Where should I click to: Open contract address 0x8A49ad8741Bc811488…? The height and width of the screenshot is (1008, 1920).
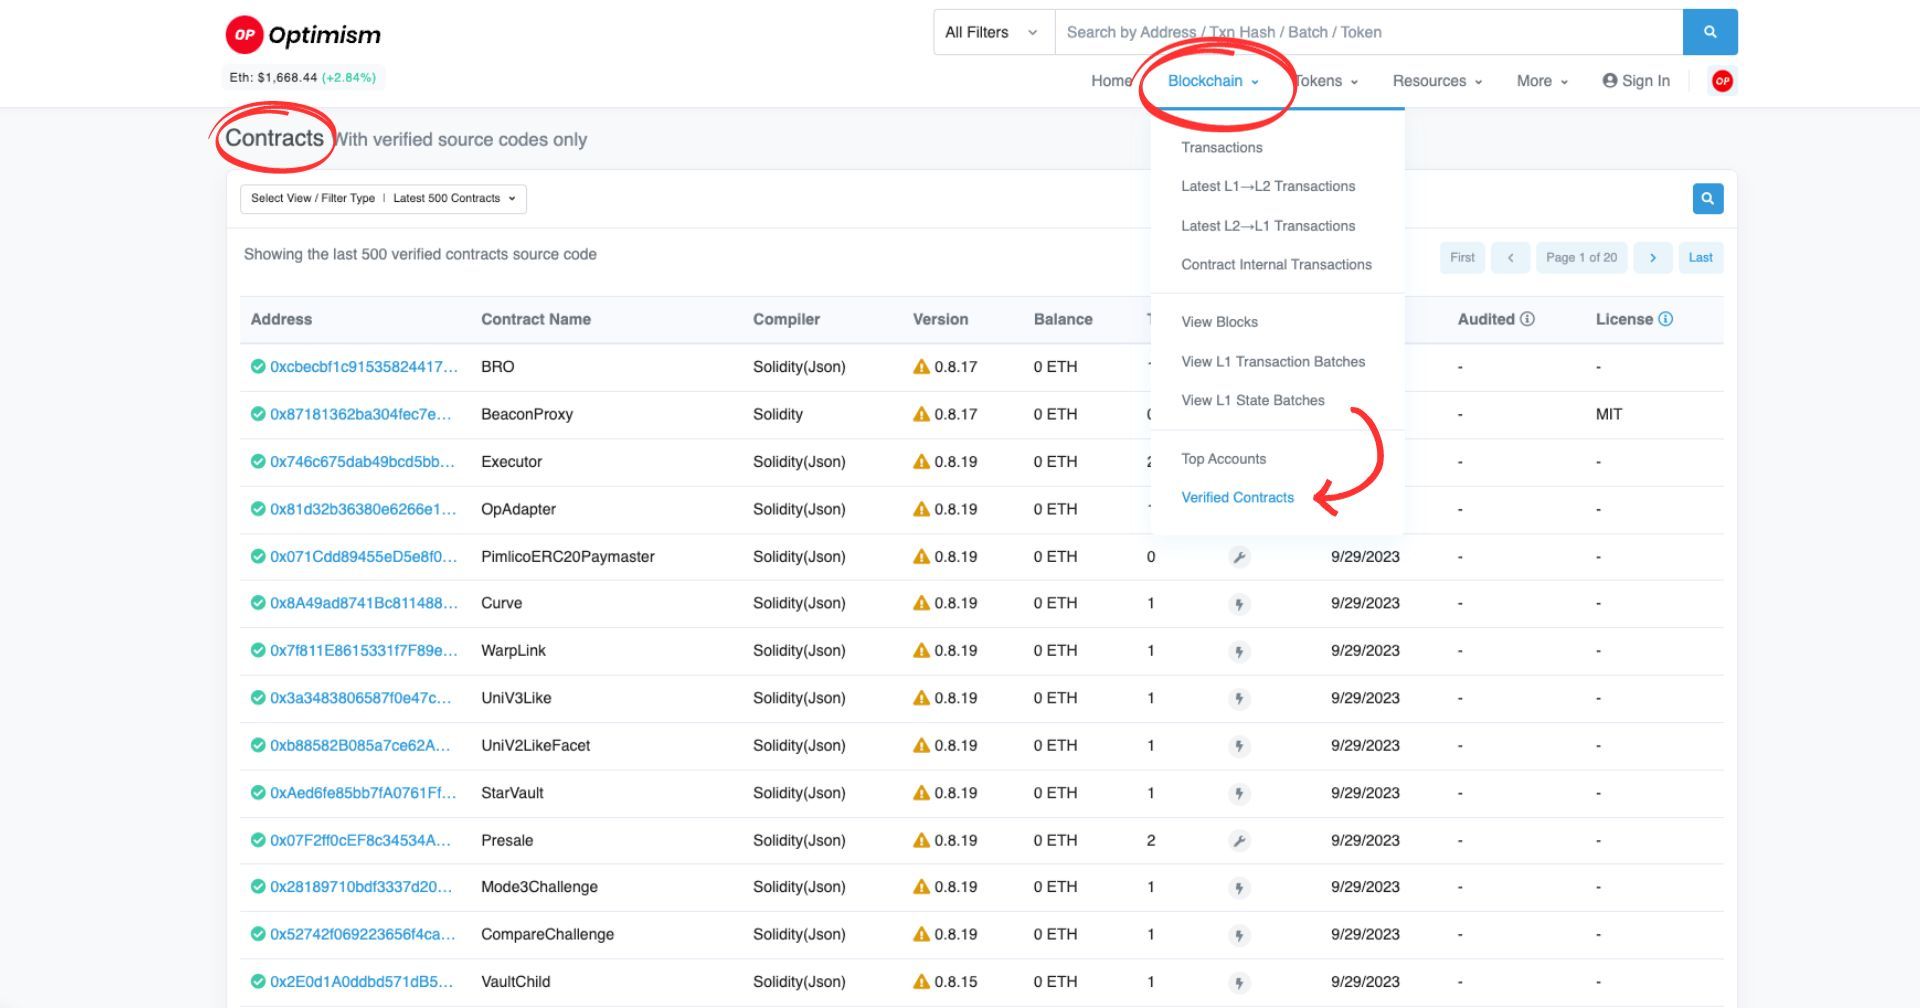pyautogui.click(x=364, y=603)
